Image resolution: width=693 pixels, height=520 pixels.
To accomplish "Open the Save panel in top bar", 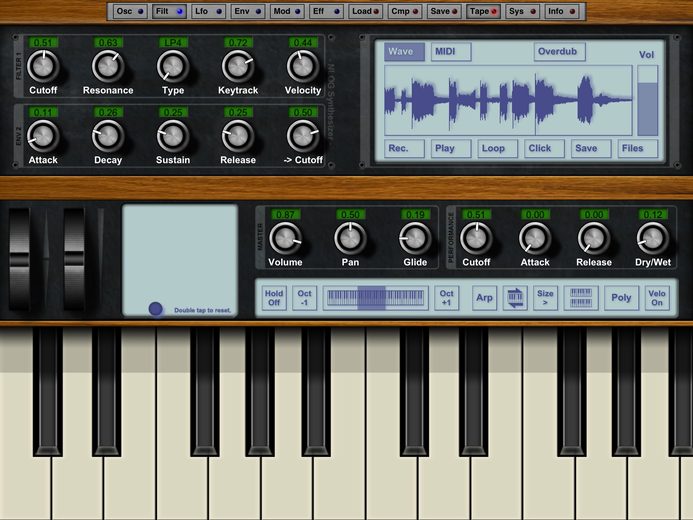I will (444, 11).
